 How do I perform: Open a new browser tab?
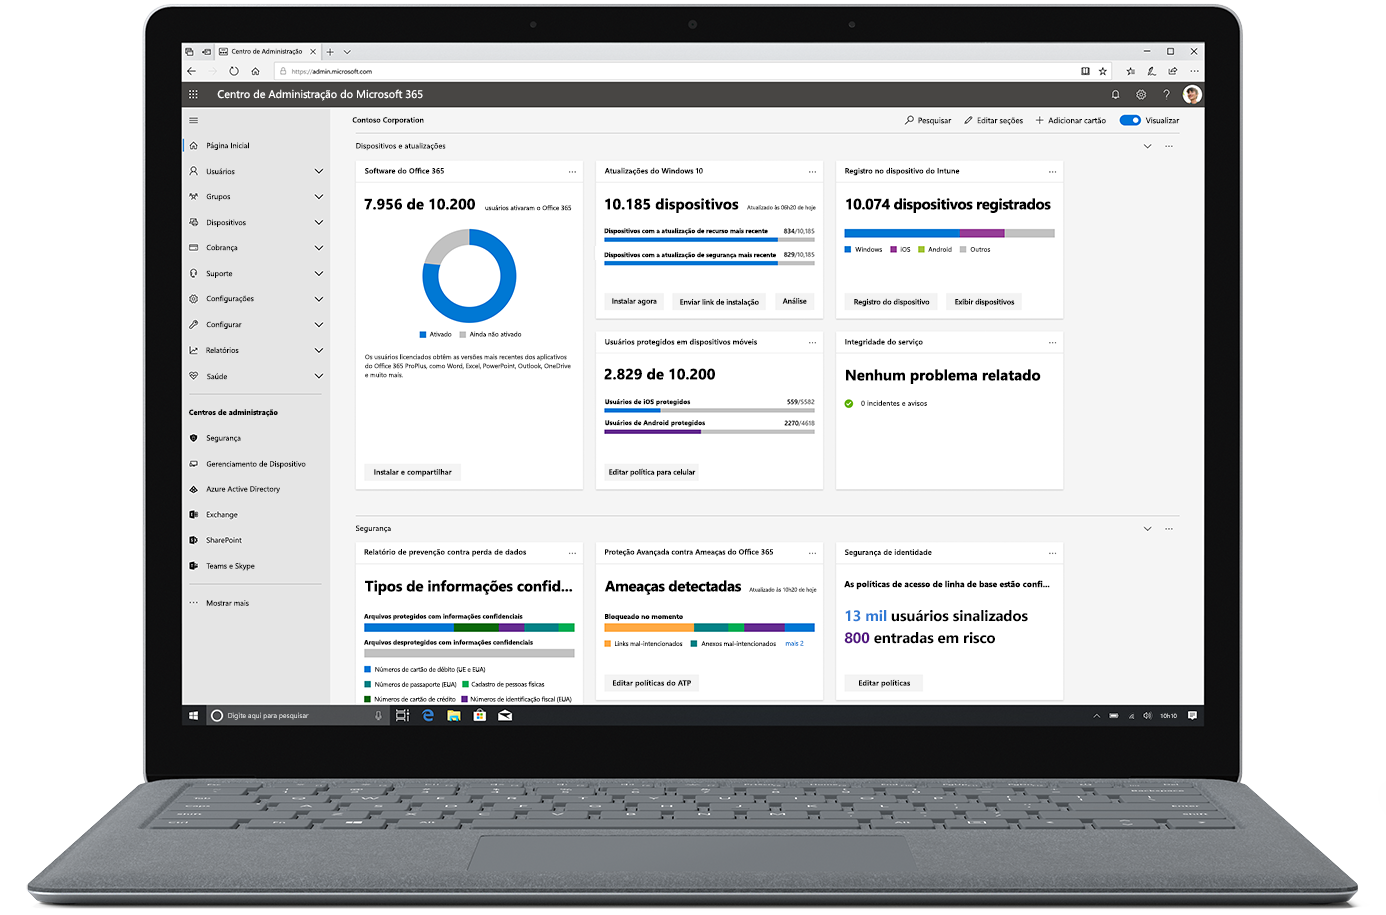pyautogui.click(x=330, y=51)
